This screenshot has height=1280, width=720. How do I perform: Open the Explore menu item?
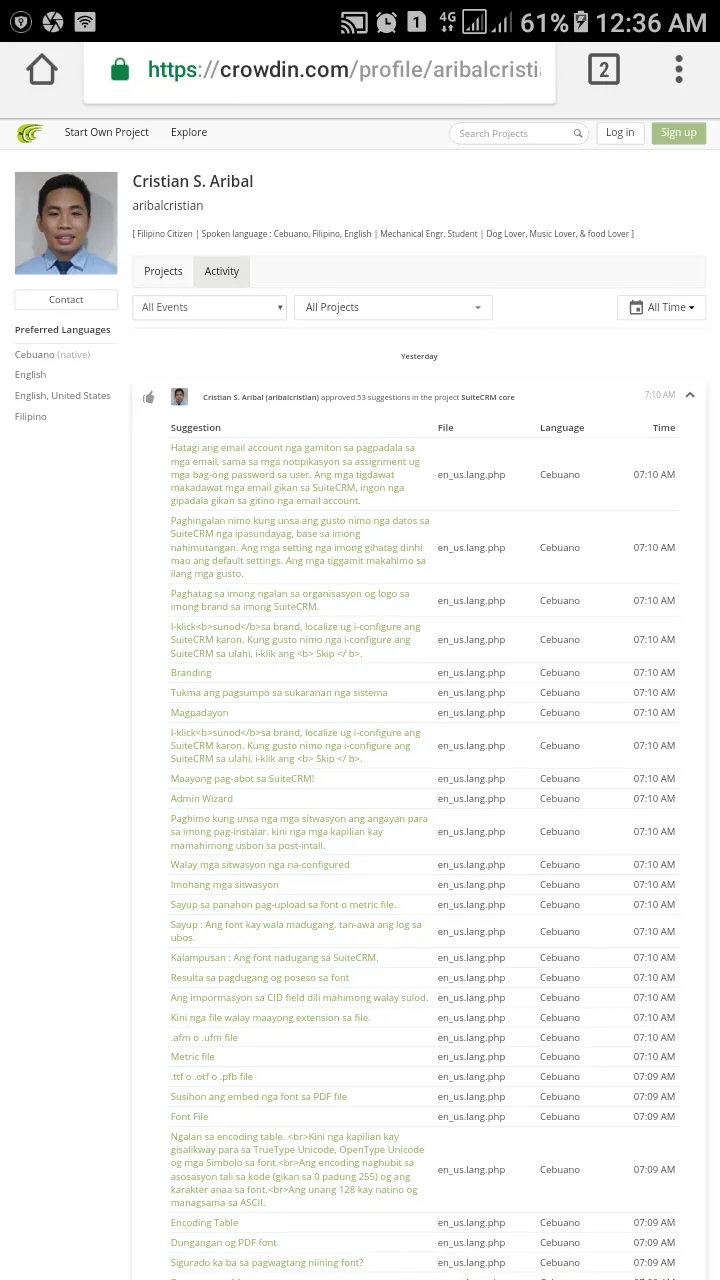(189, 132)
